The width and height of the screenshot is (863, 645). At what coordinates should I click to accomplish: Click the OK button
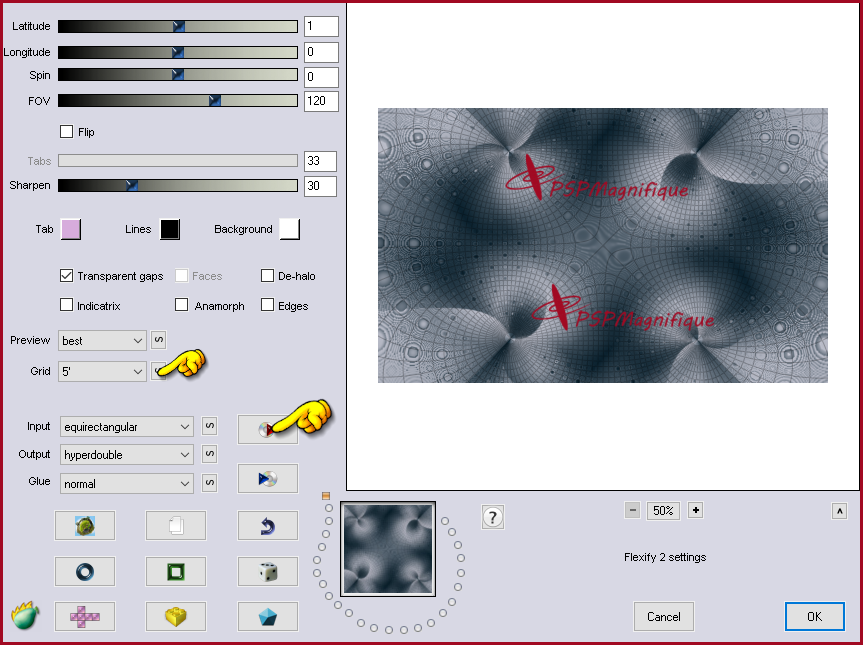(815, 616)
